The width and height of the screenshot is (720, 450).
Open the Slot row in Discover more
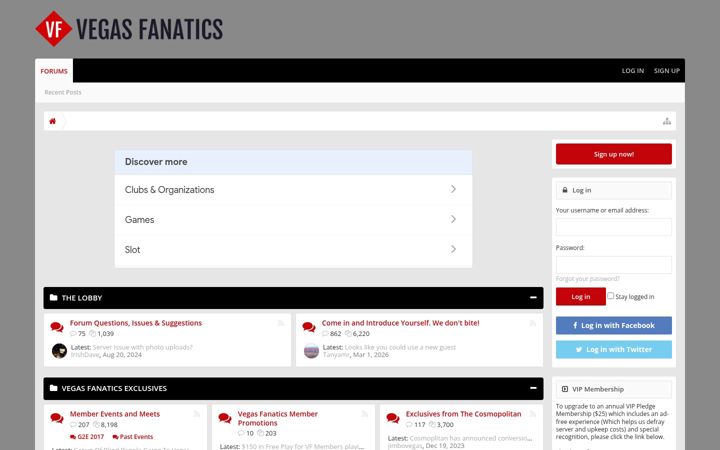point(293,249)
